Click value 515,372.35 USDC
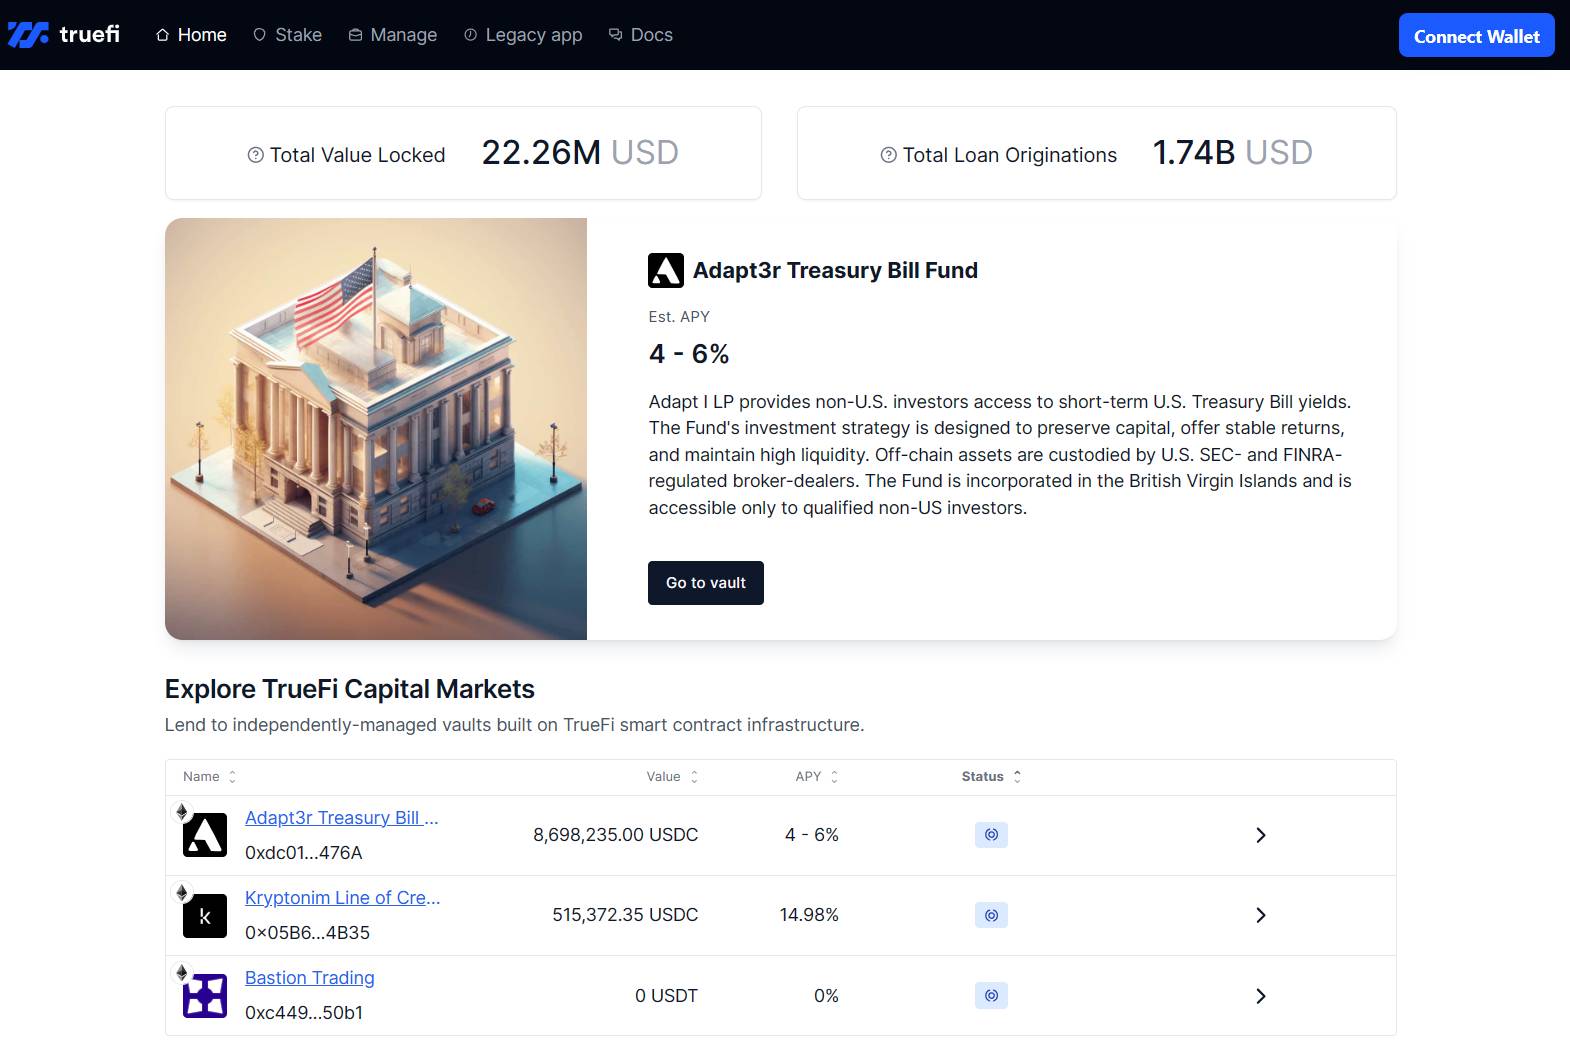Viewport: 1570px width, 1040px height. click(625, 915)
